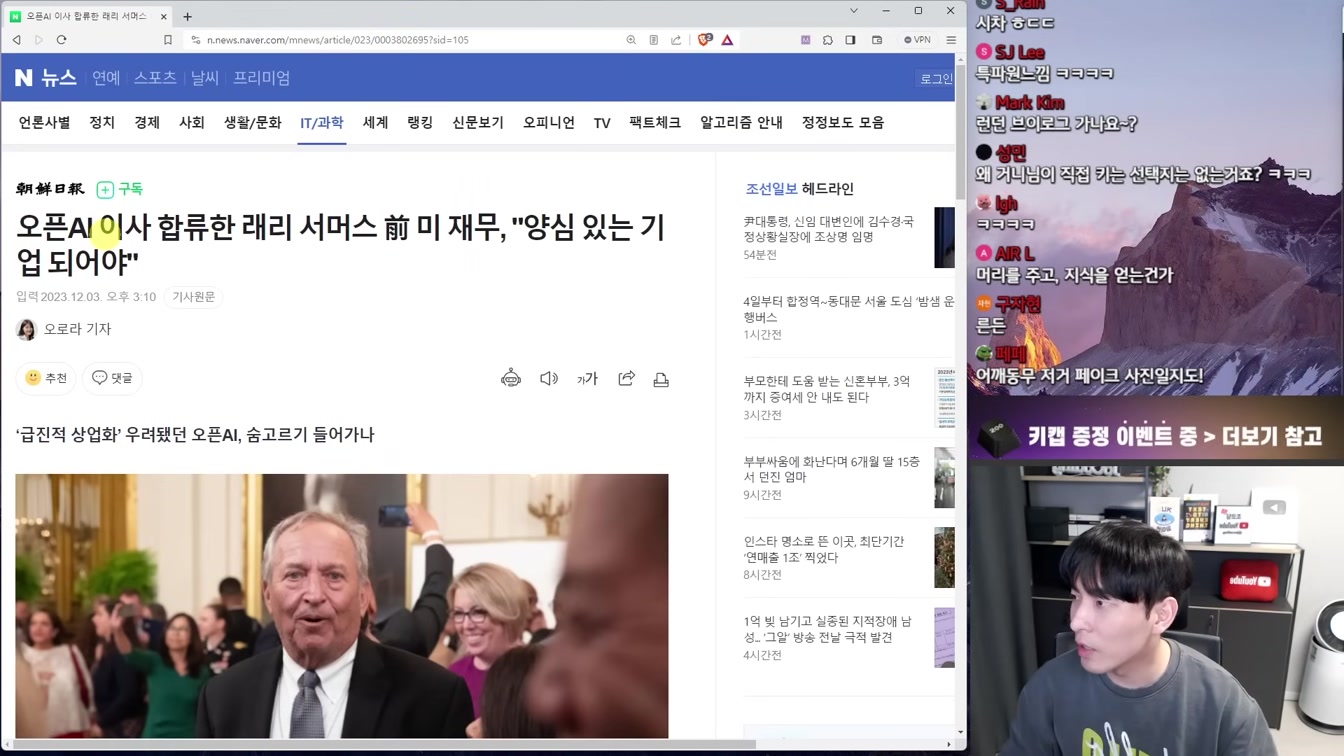This screenshot has width=1344, height=756.
Task: Click the Larry Summers article photo
Action: (341, 606)
